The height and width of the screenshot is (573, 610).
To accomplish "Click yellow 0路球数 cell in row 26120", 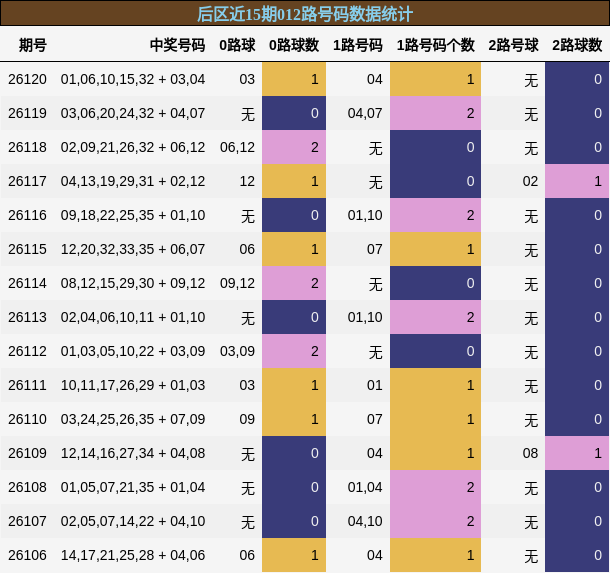I will pos(294,79).
